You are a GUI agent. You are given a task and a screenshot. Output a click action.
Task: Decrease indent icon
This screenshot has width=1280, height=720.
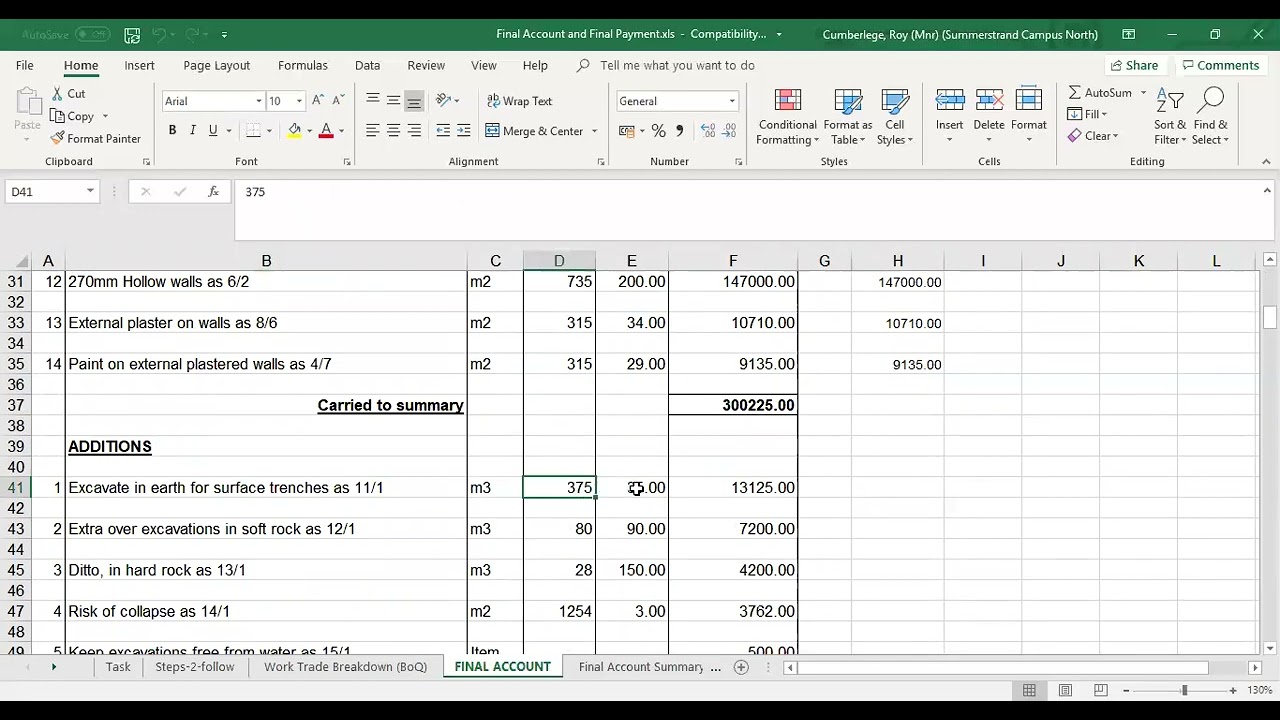[443, 131]
